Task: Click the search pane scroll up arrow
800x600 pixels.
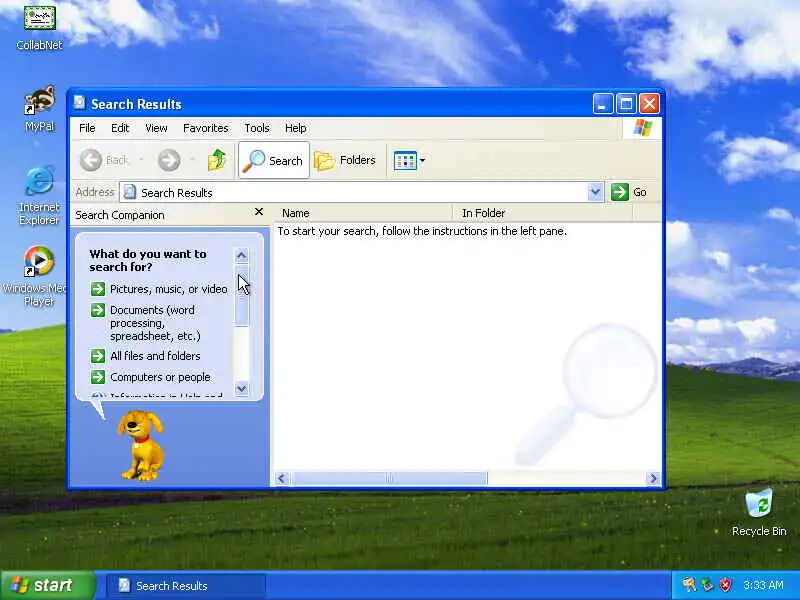Action: click(x=242, y=255)
